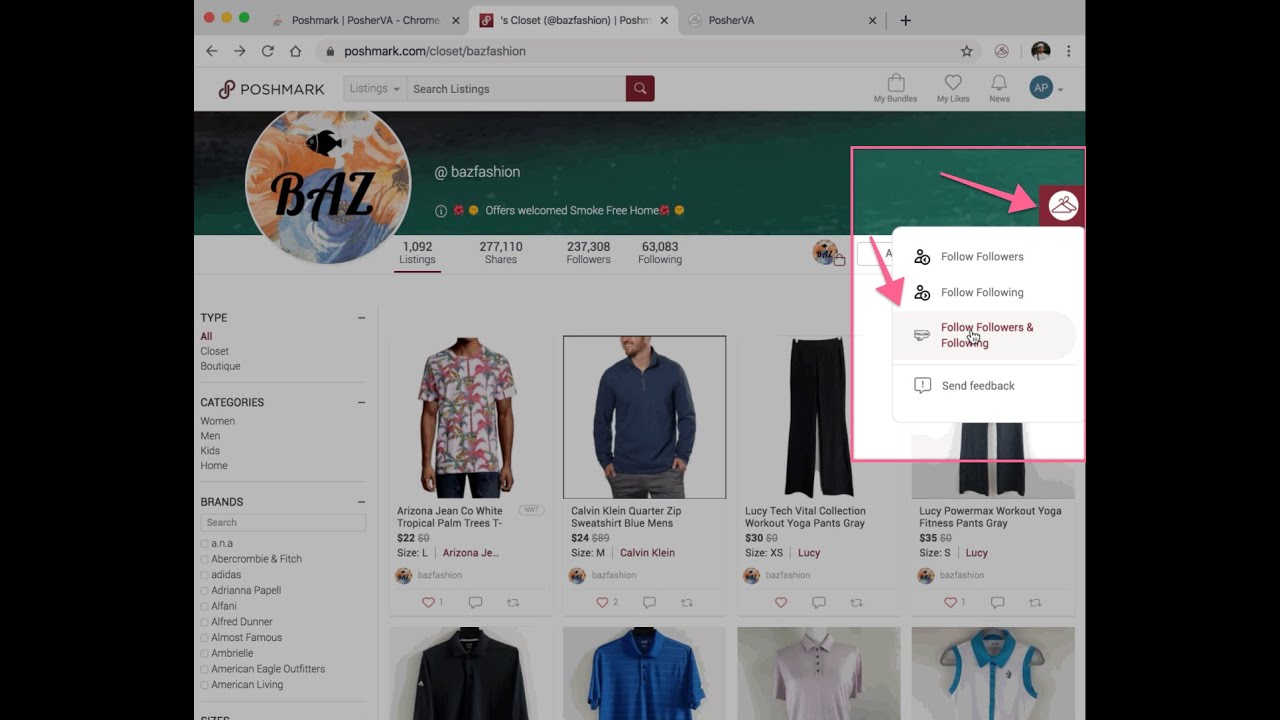The image size is (1280, 720).
Task: Select the Boutique type filter
Action: pos(220,366)
